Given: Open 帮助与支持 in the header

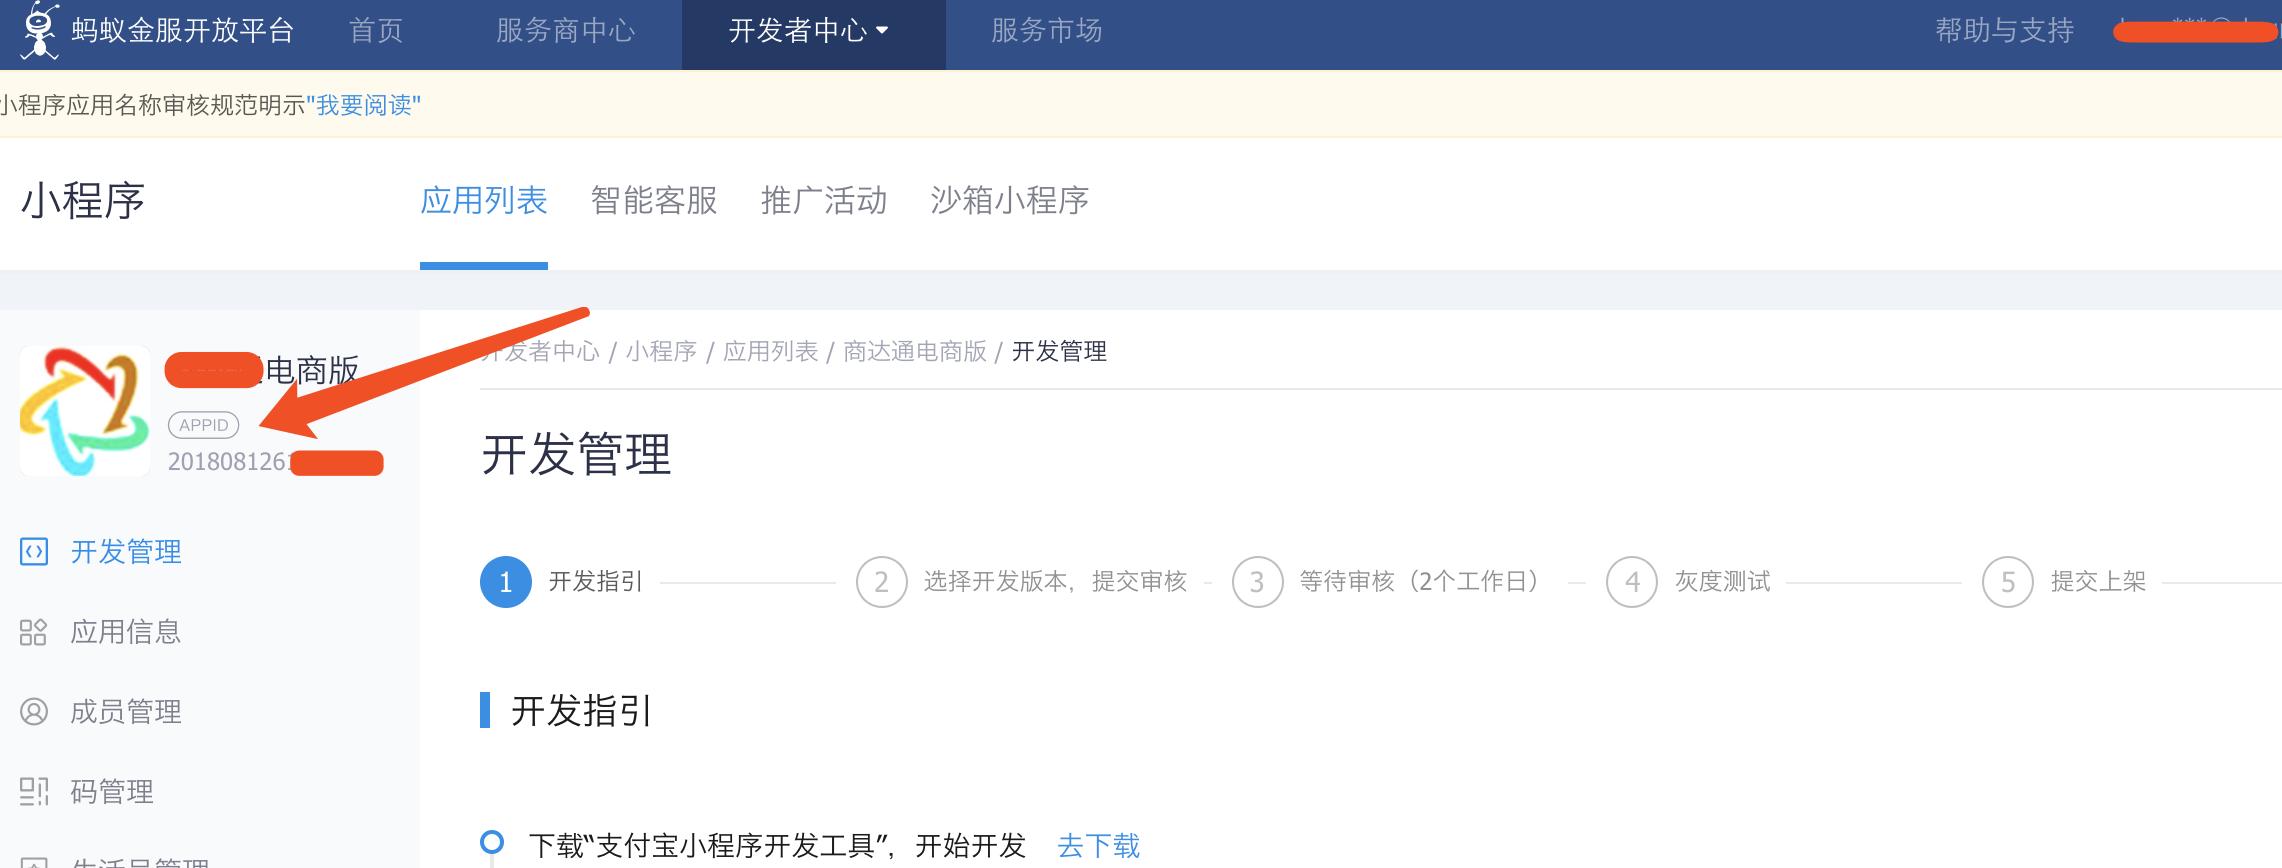Looking at the screenshot, I should point(2004,31).
